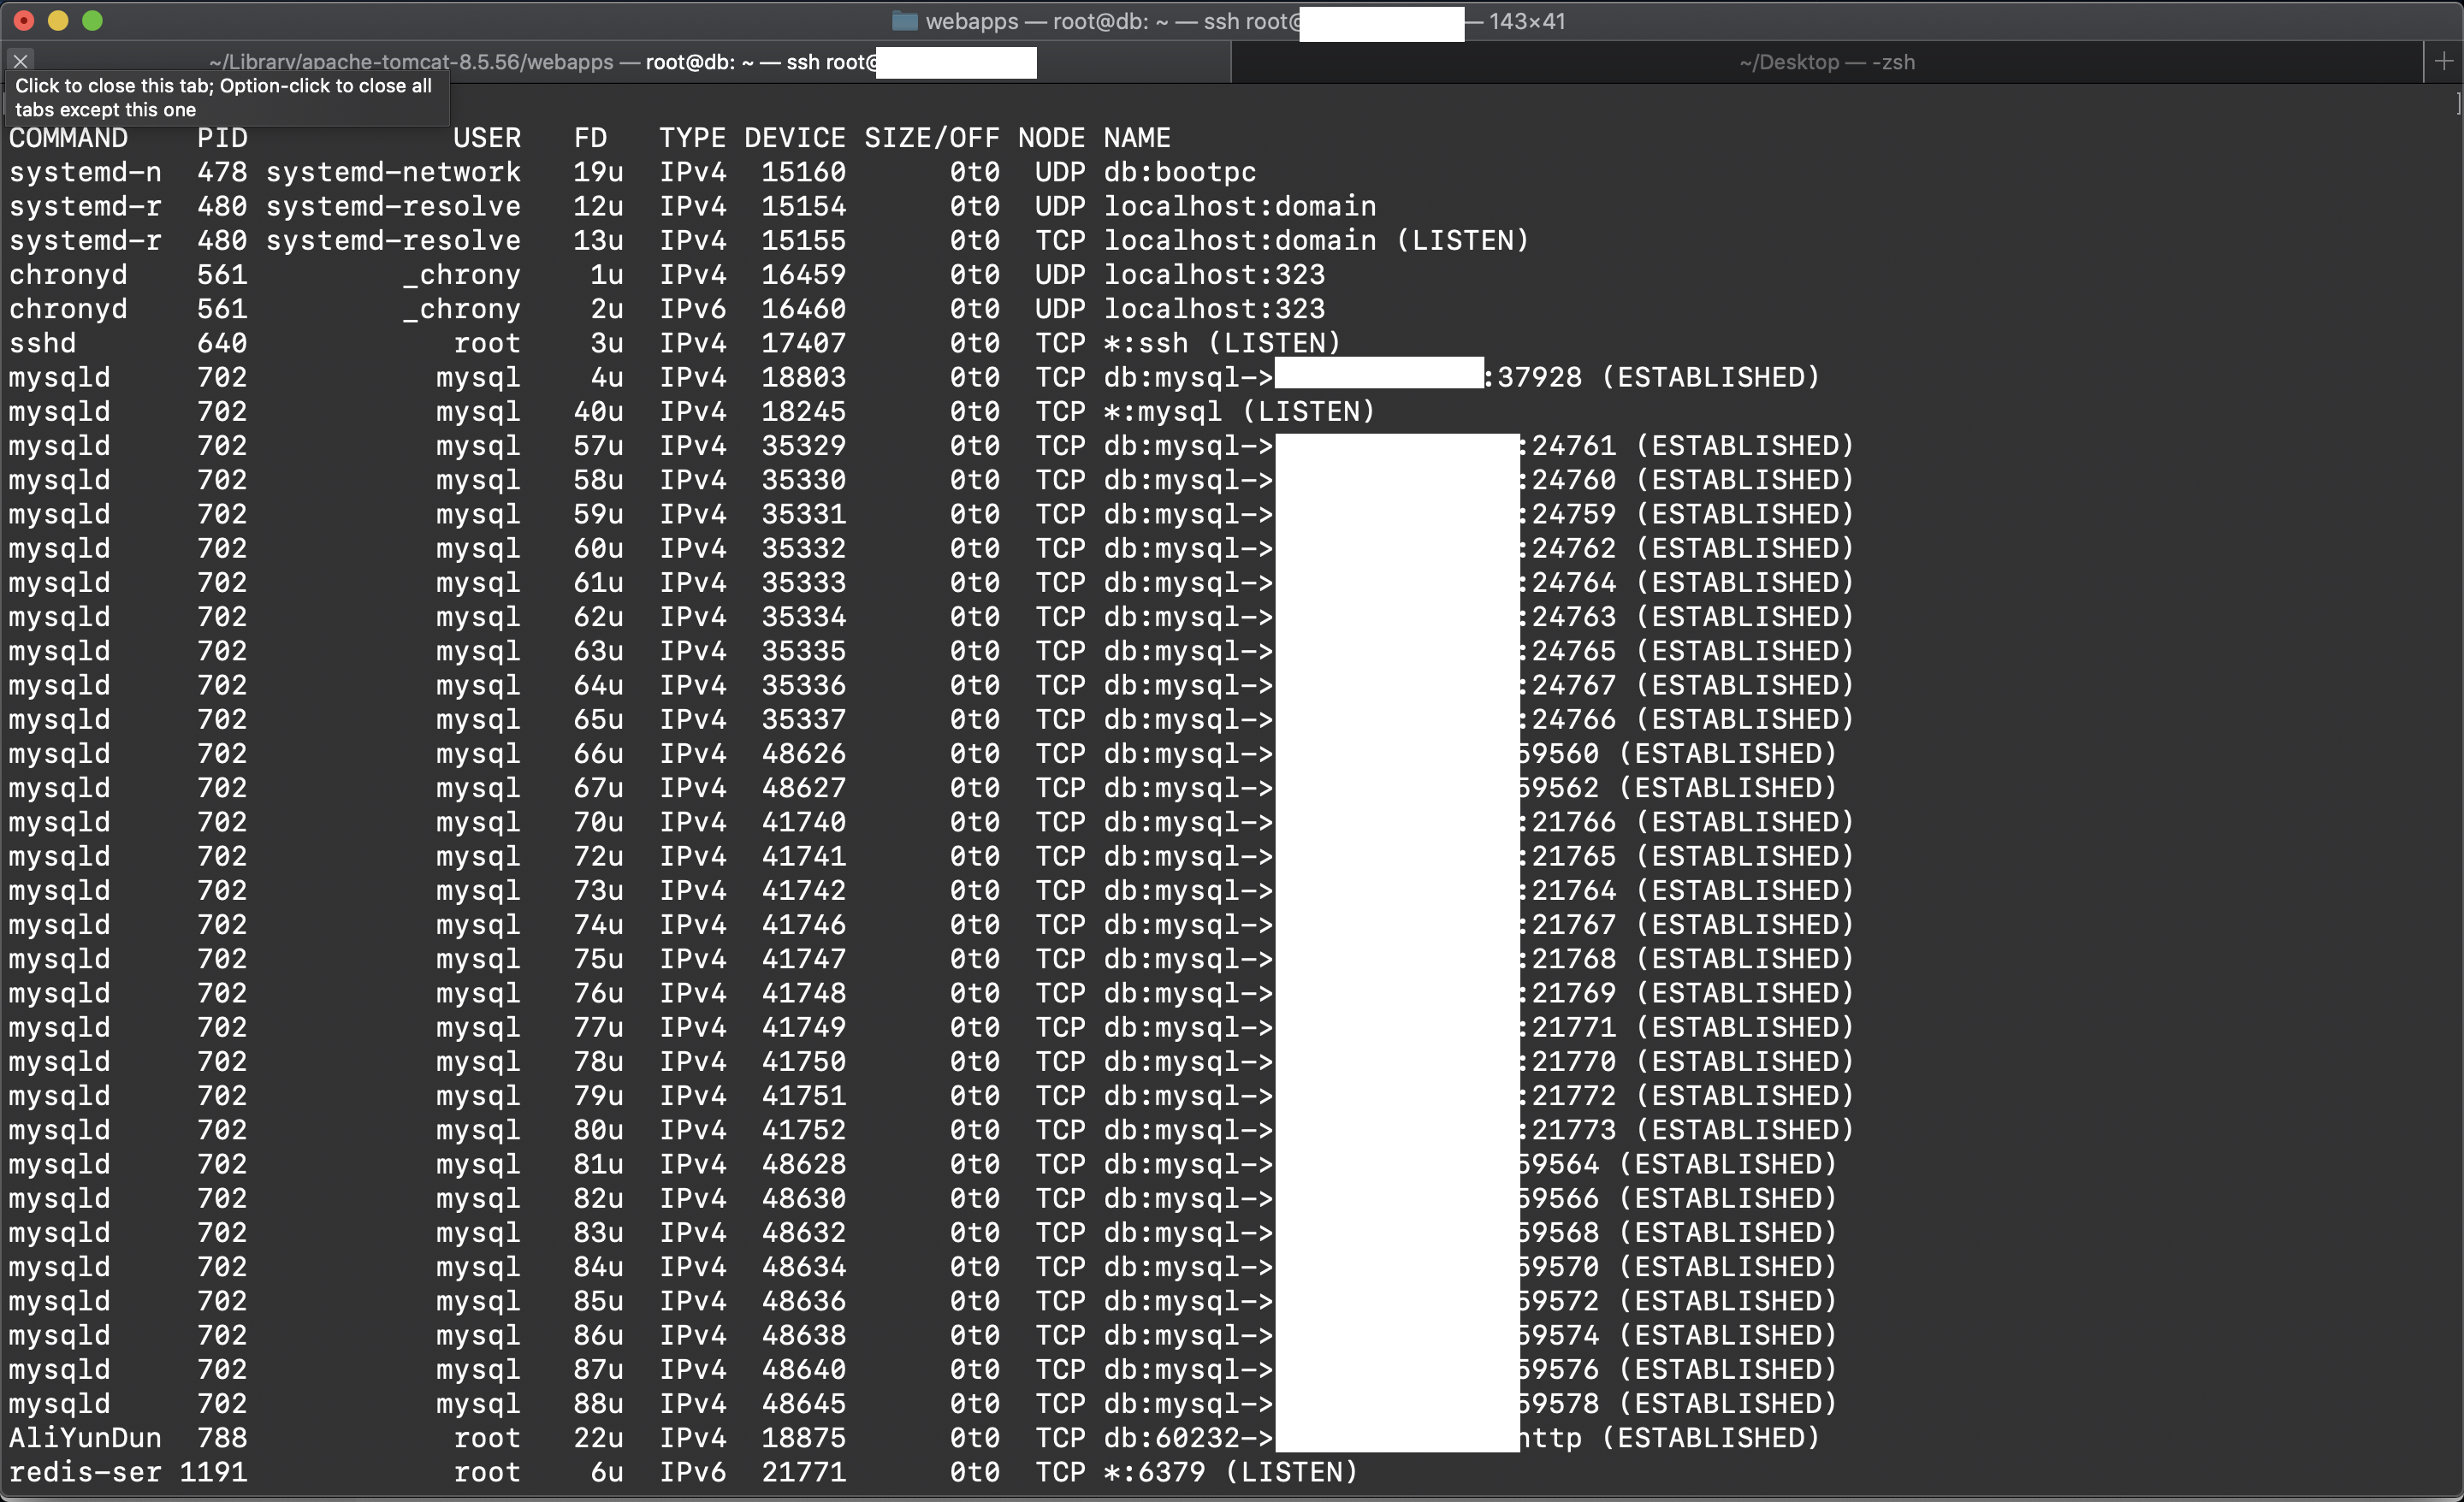Click '59560 (ESTABLISHED)' text
The image size is (2464, 1502).
[1678, 753]
